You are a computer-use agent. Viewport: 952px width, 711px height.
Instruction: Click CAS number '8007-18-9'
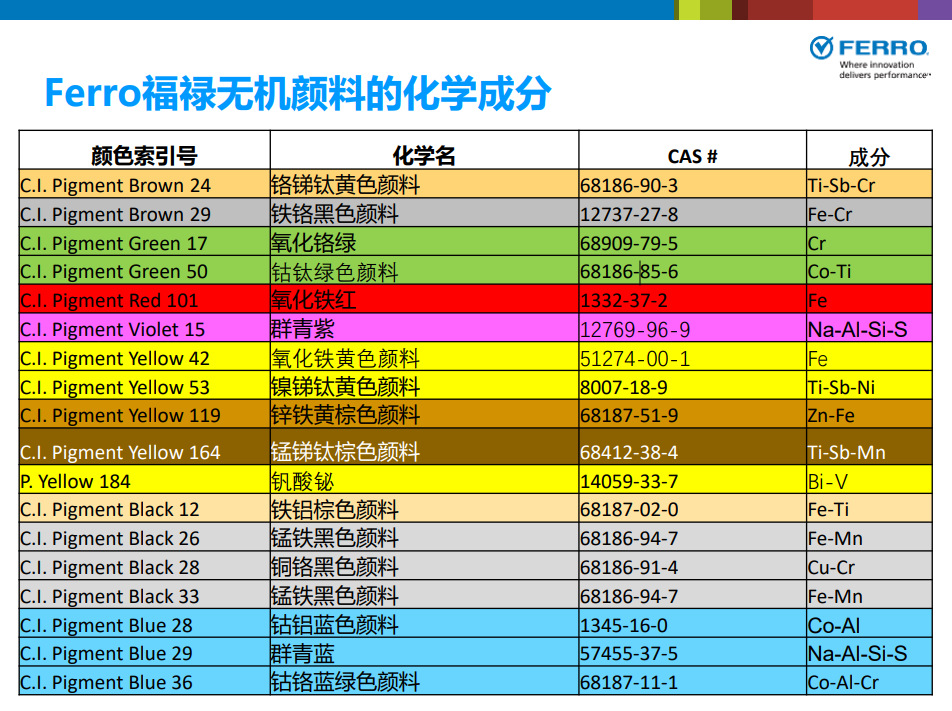click(x=624, y=387)
